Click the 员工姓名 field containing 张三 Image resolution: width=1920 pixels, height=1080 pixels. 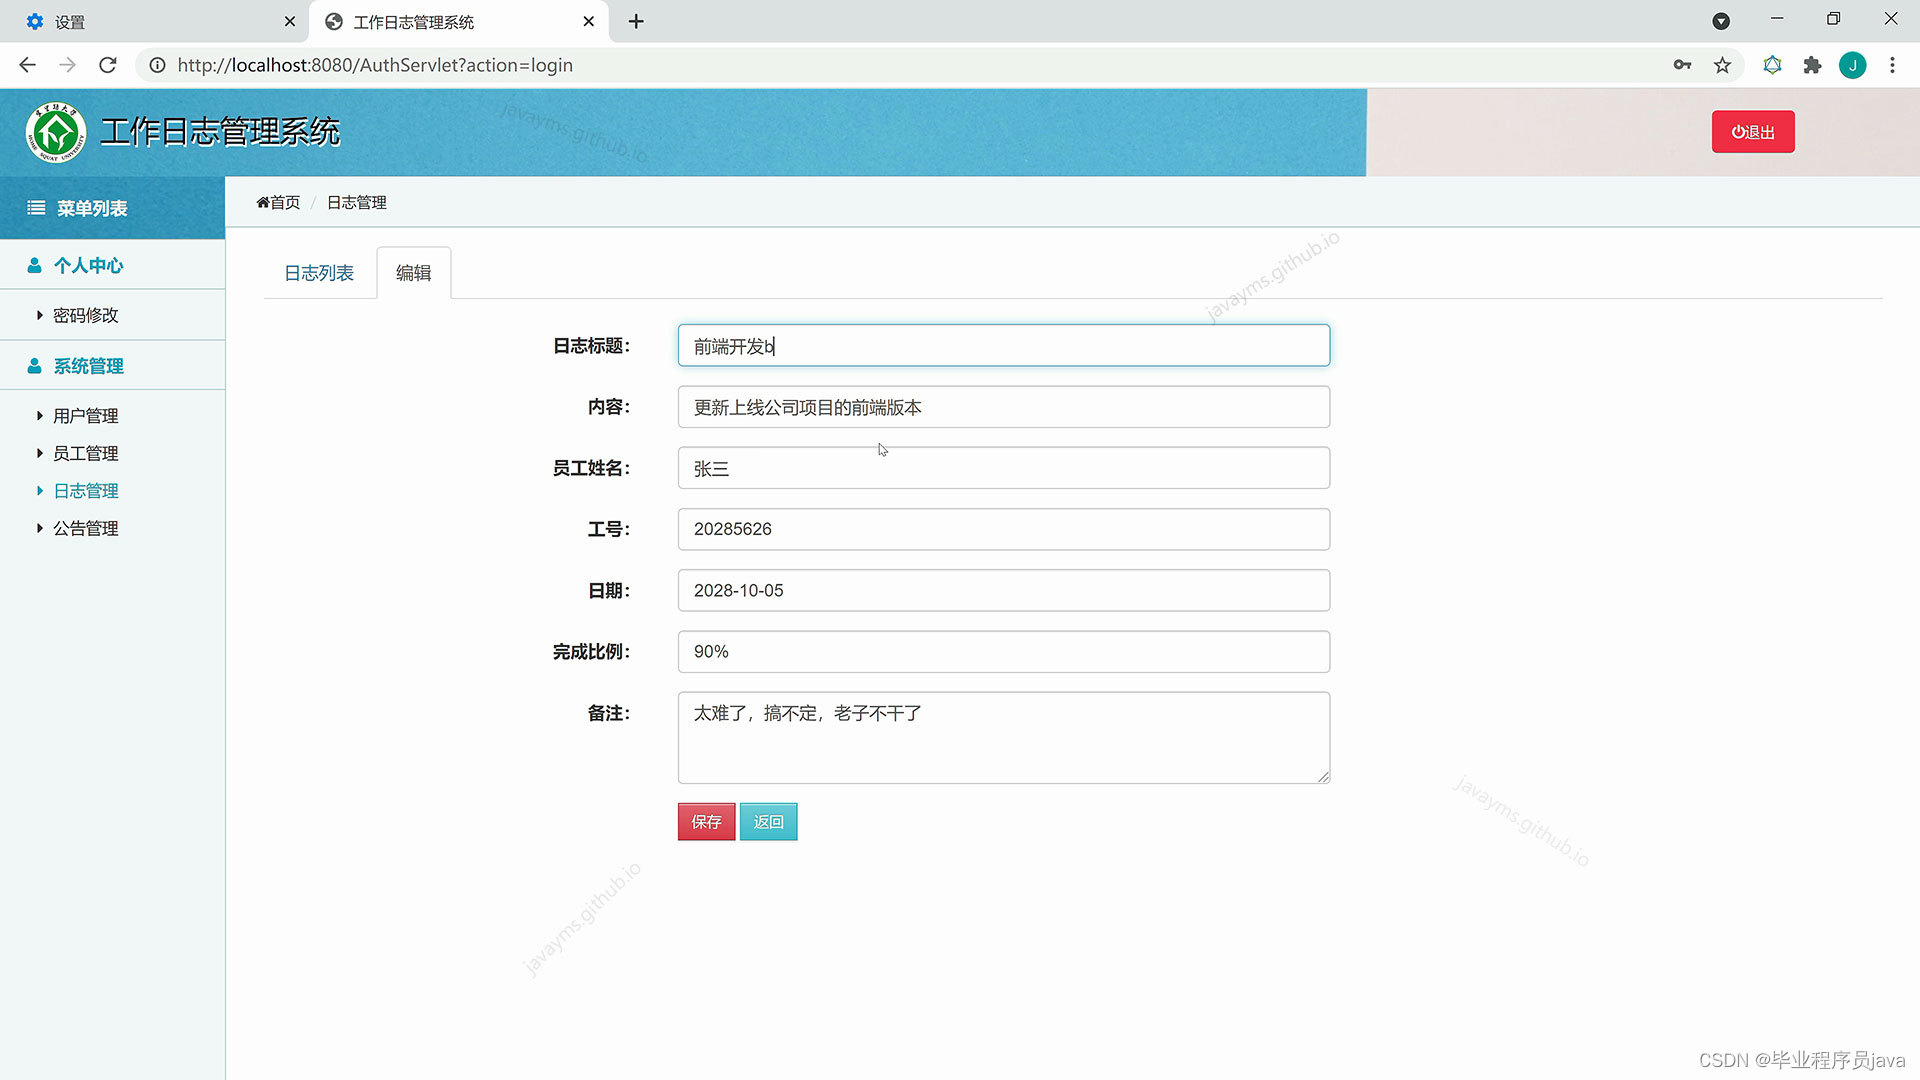(1004, 468)
